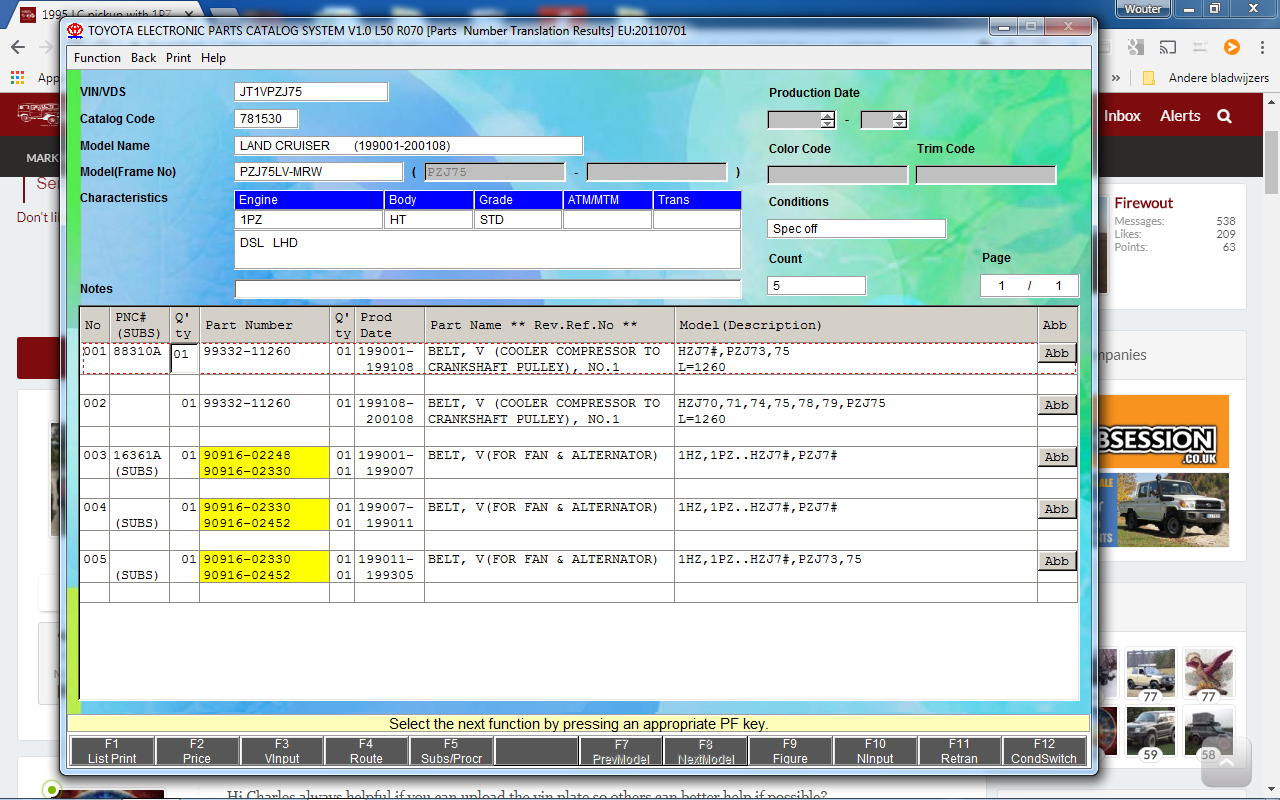
Task: Click the F1 List Print button
Action: [112, 751]
